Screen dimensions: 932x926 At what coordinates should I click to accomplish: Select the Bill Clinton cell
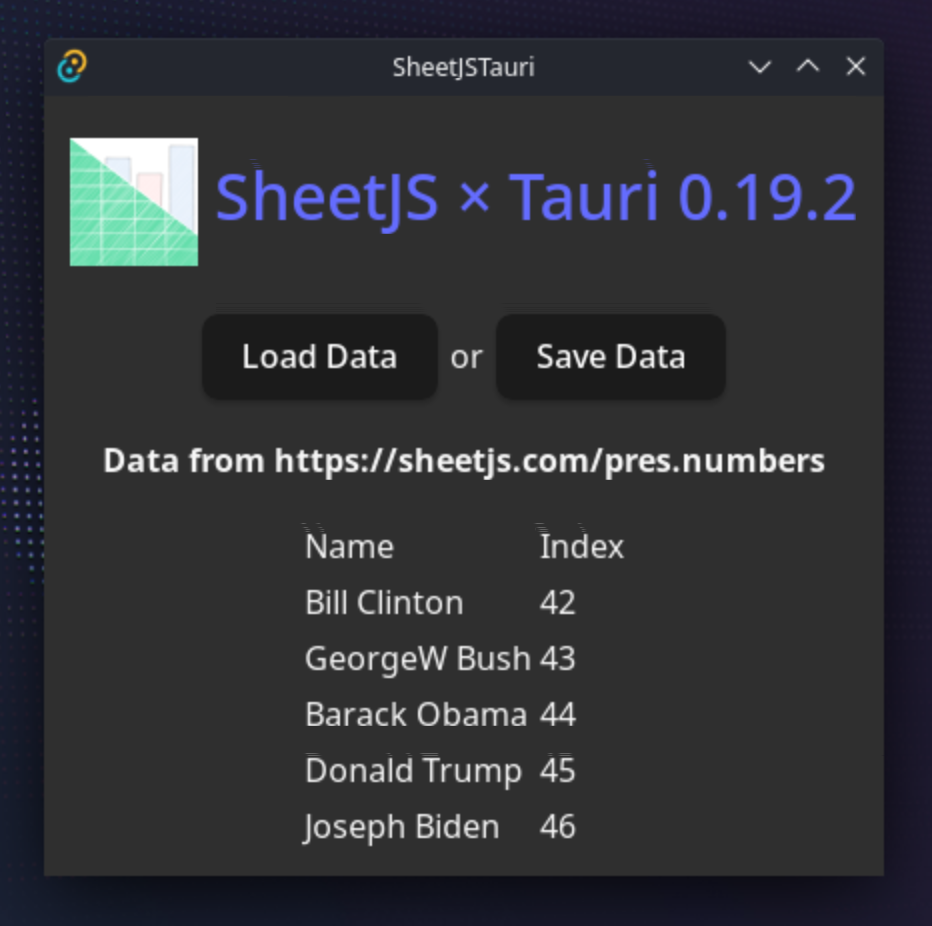(384, 603)
